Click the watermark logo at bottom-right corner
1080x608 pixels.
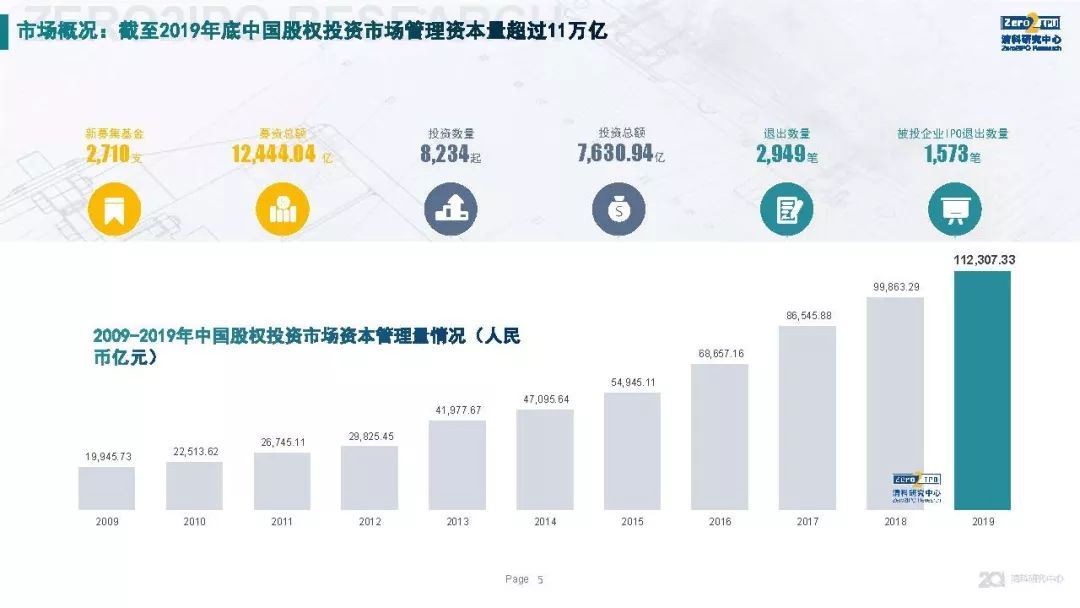(1022, 579)
